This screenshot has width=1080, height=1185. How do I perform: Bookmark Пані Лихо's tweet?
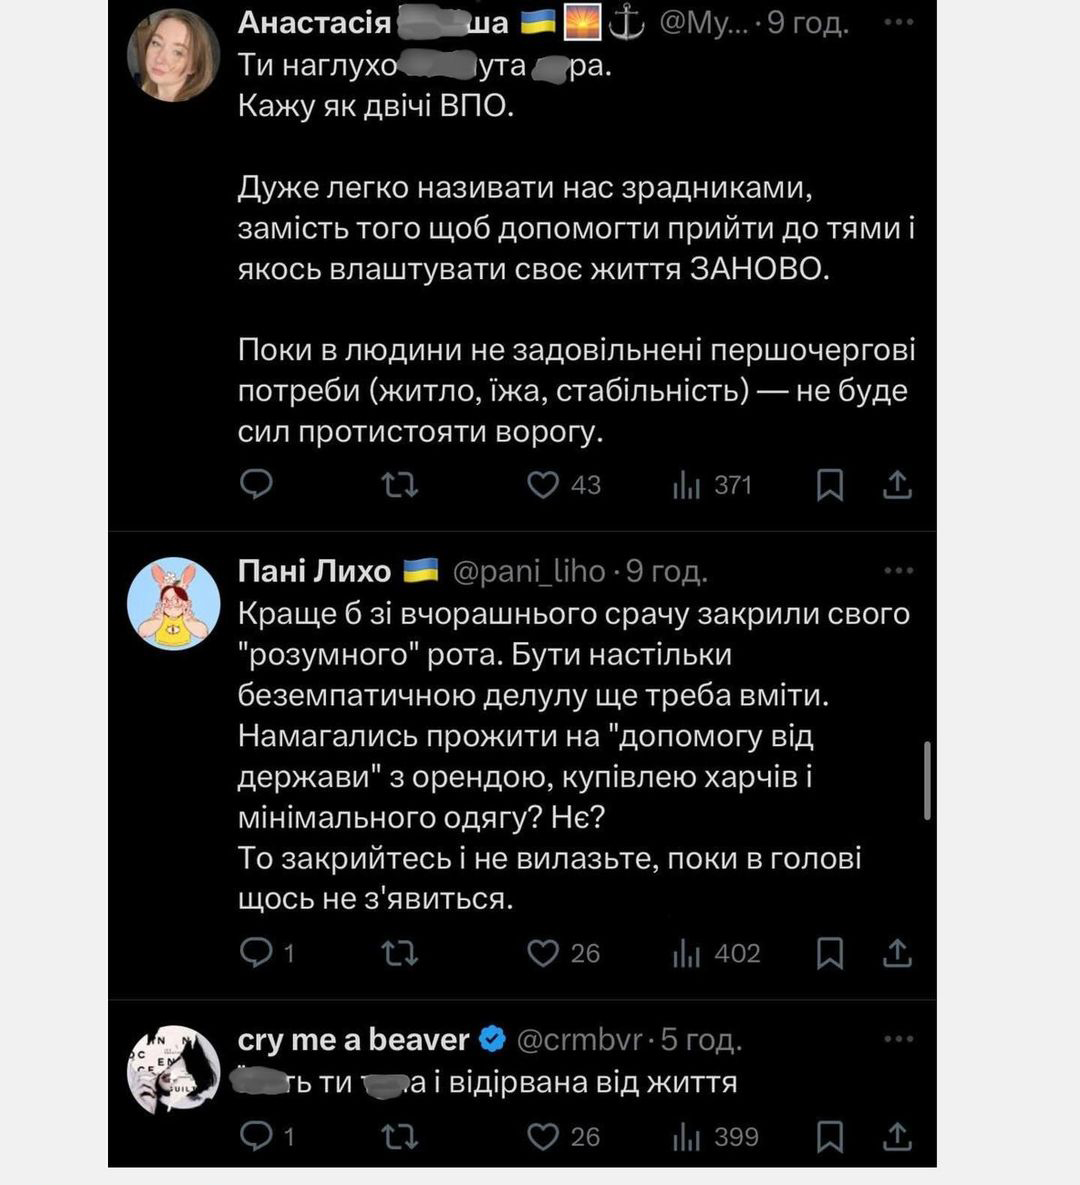[830, 953]
